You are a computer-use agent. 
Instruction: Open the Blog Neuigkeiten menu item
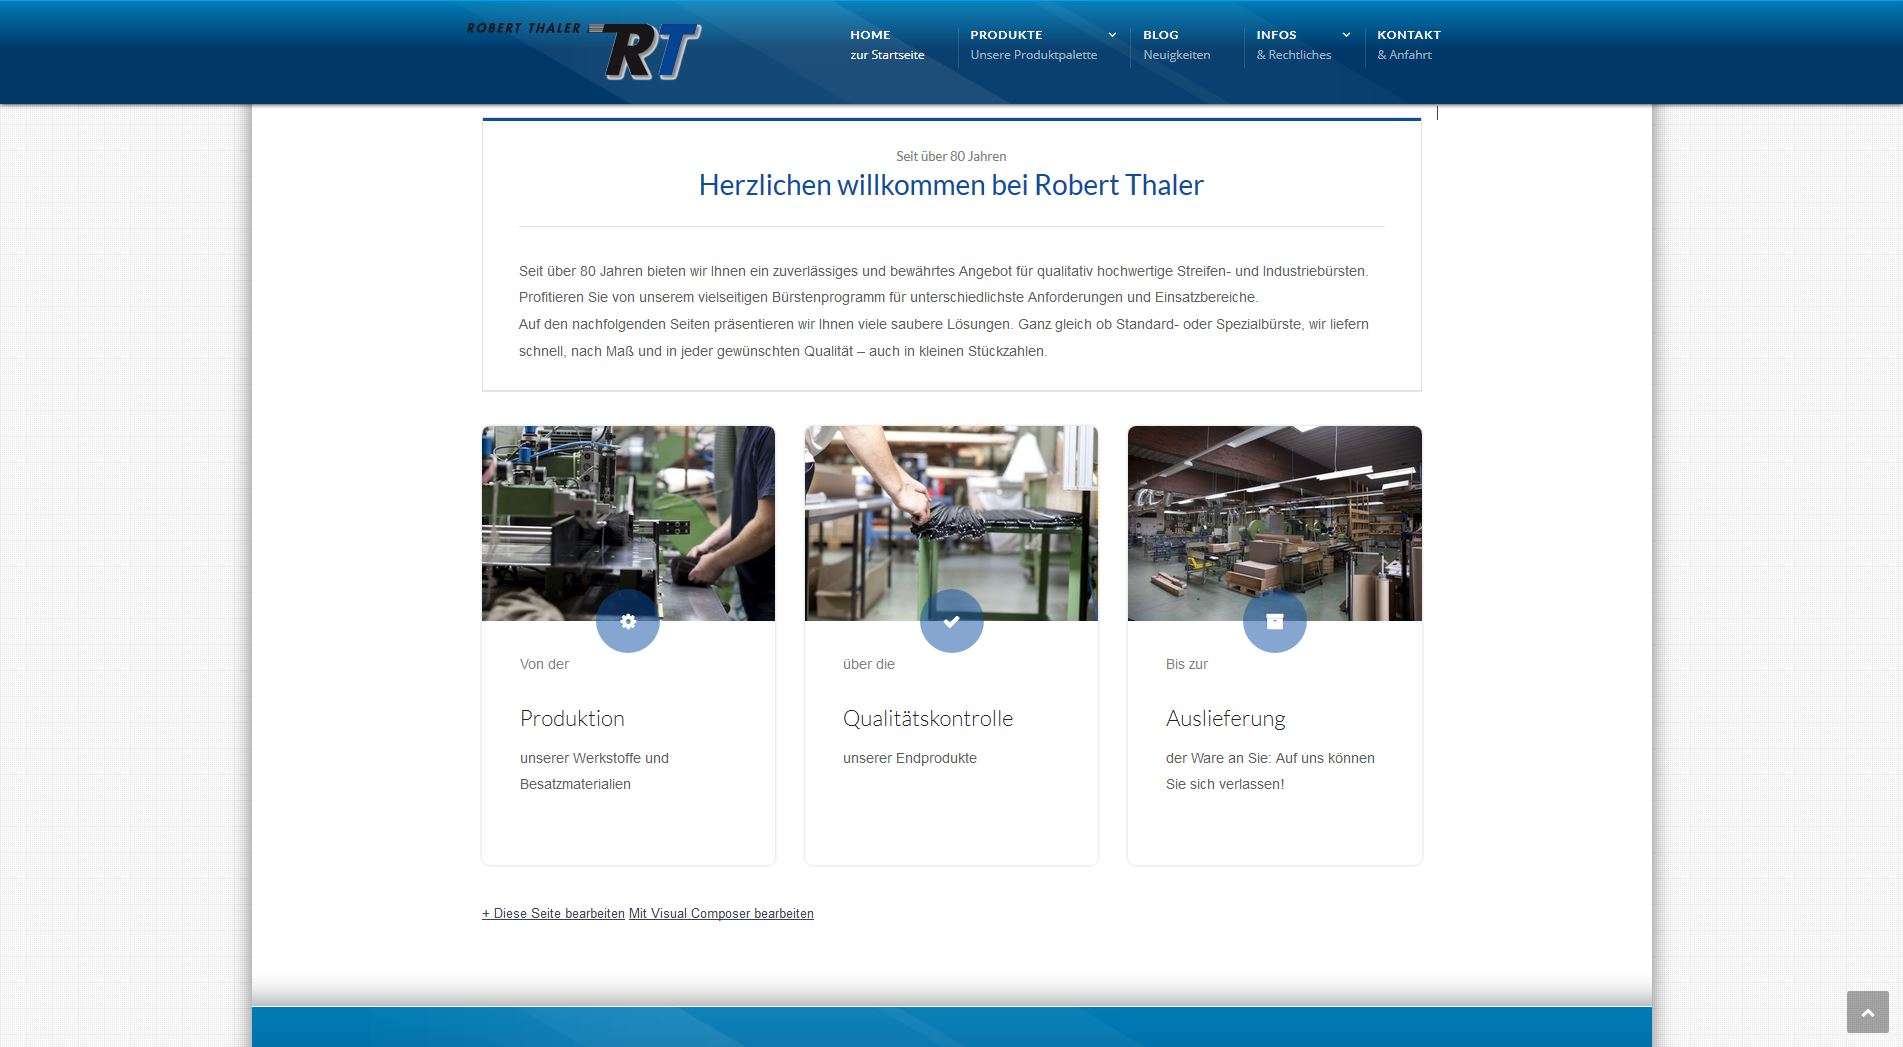tap(1176, 45)
